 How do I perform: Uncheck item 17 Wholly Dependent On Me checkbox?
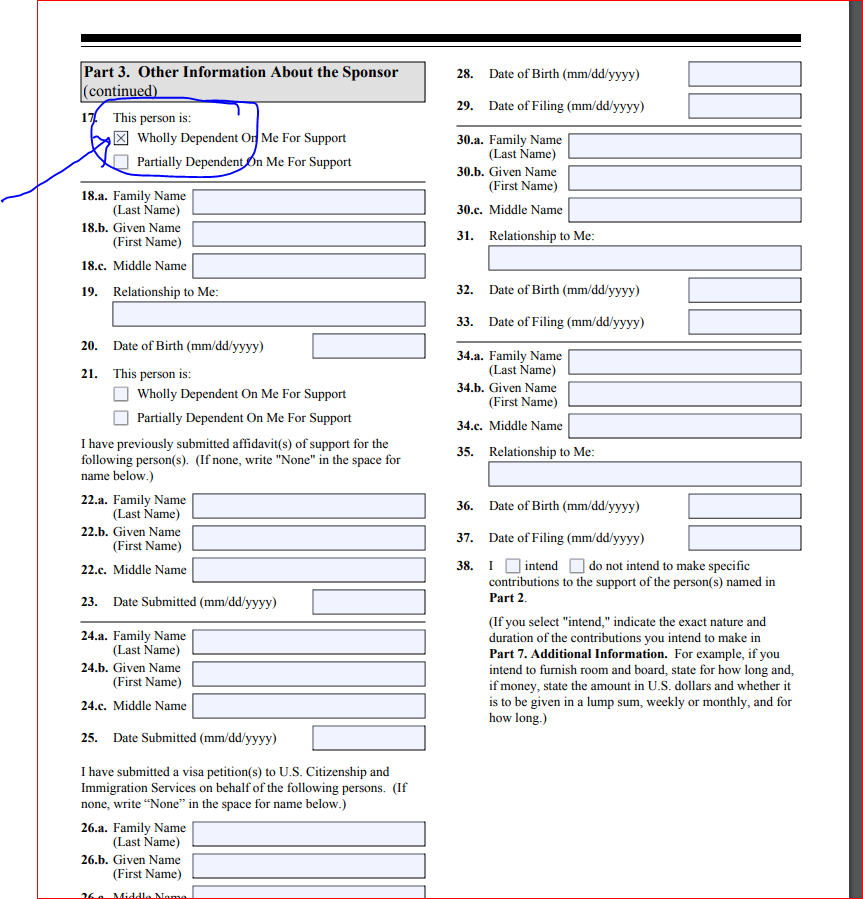[121, 138]
